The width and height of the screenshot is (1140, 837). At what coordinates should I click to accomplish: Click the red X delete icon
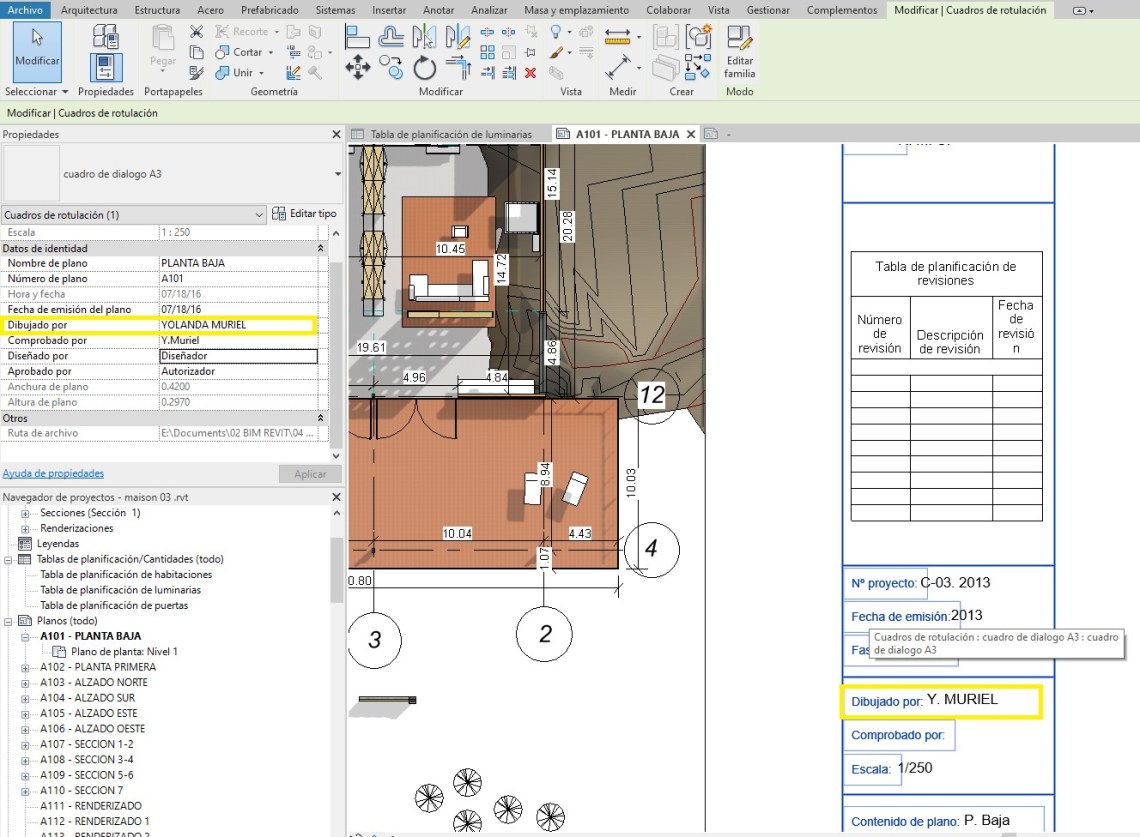[x=530, y=72]
